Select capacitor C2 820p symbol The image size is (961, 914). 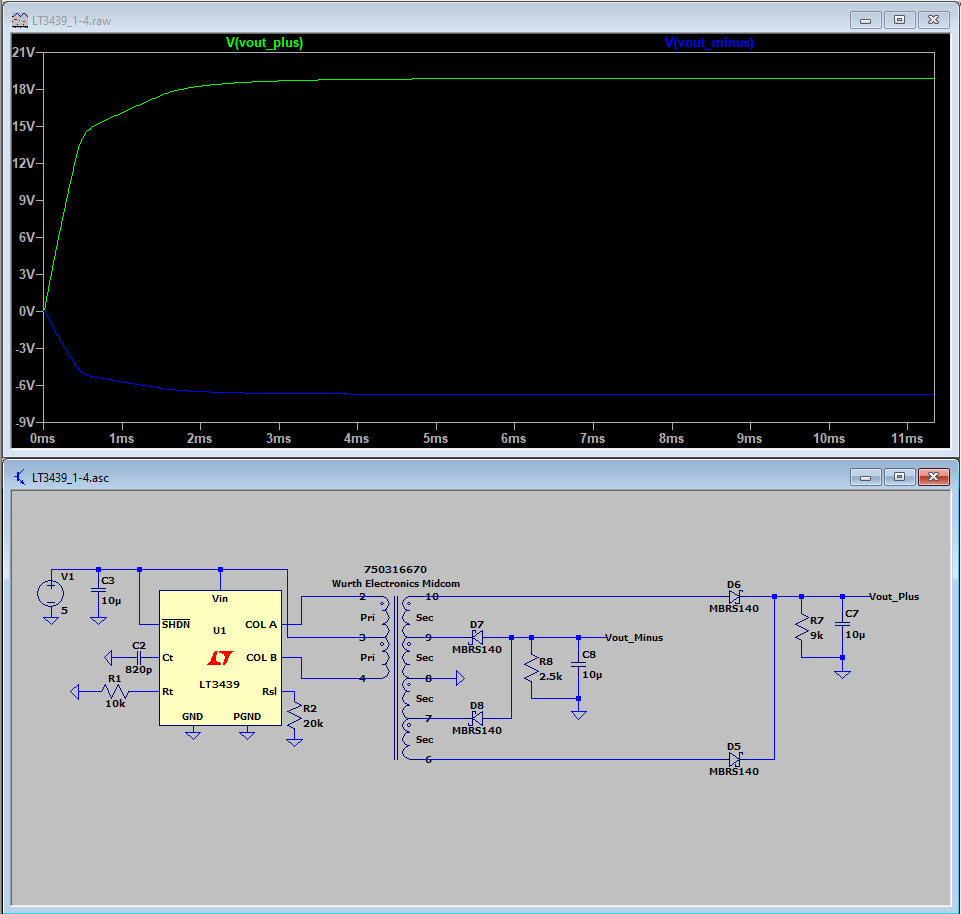139,658
